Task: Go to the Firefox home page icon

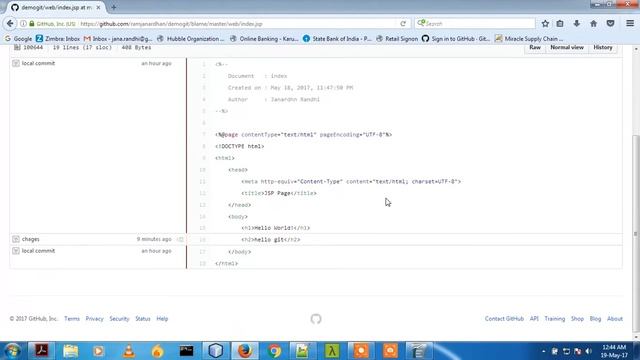Action: [x=593, y=24]
